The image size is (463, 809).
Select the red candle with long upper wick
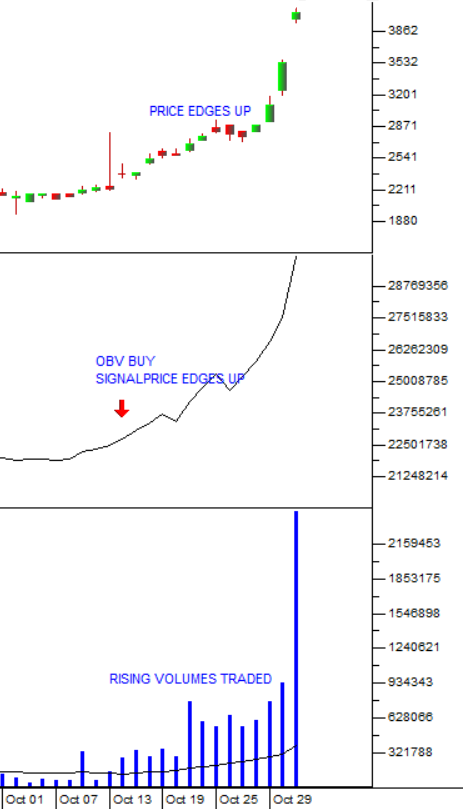(109, 161)
